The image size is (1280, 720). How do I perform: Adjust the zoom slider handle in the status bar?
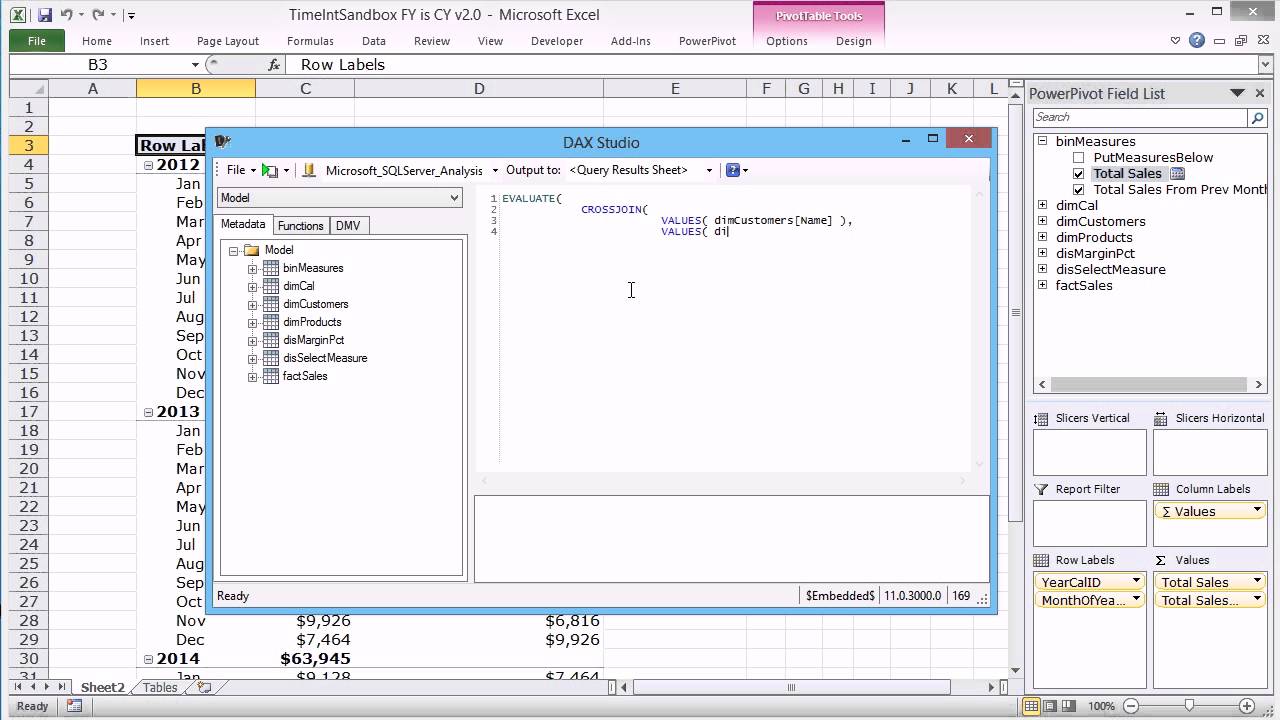[x=1189, y=706]
